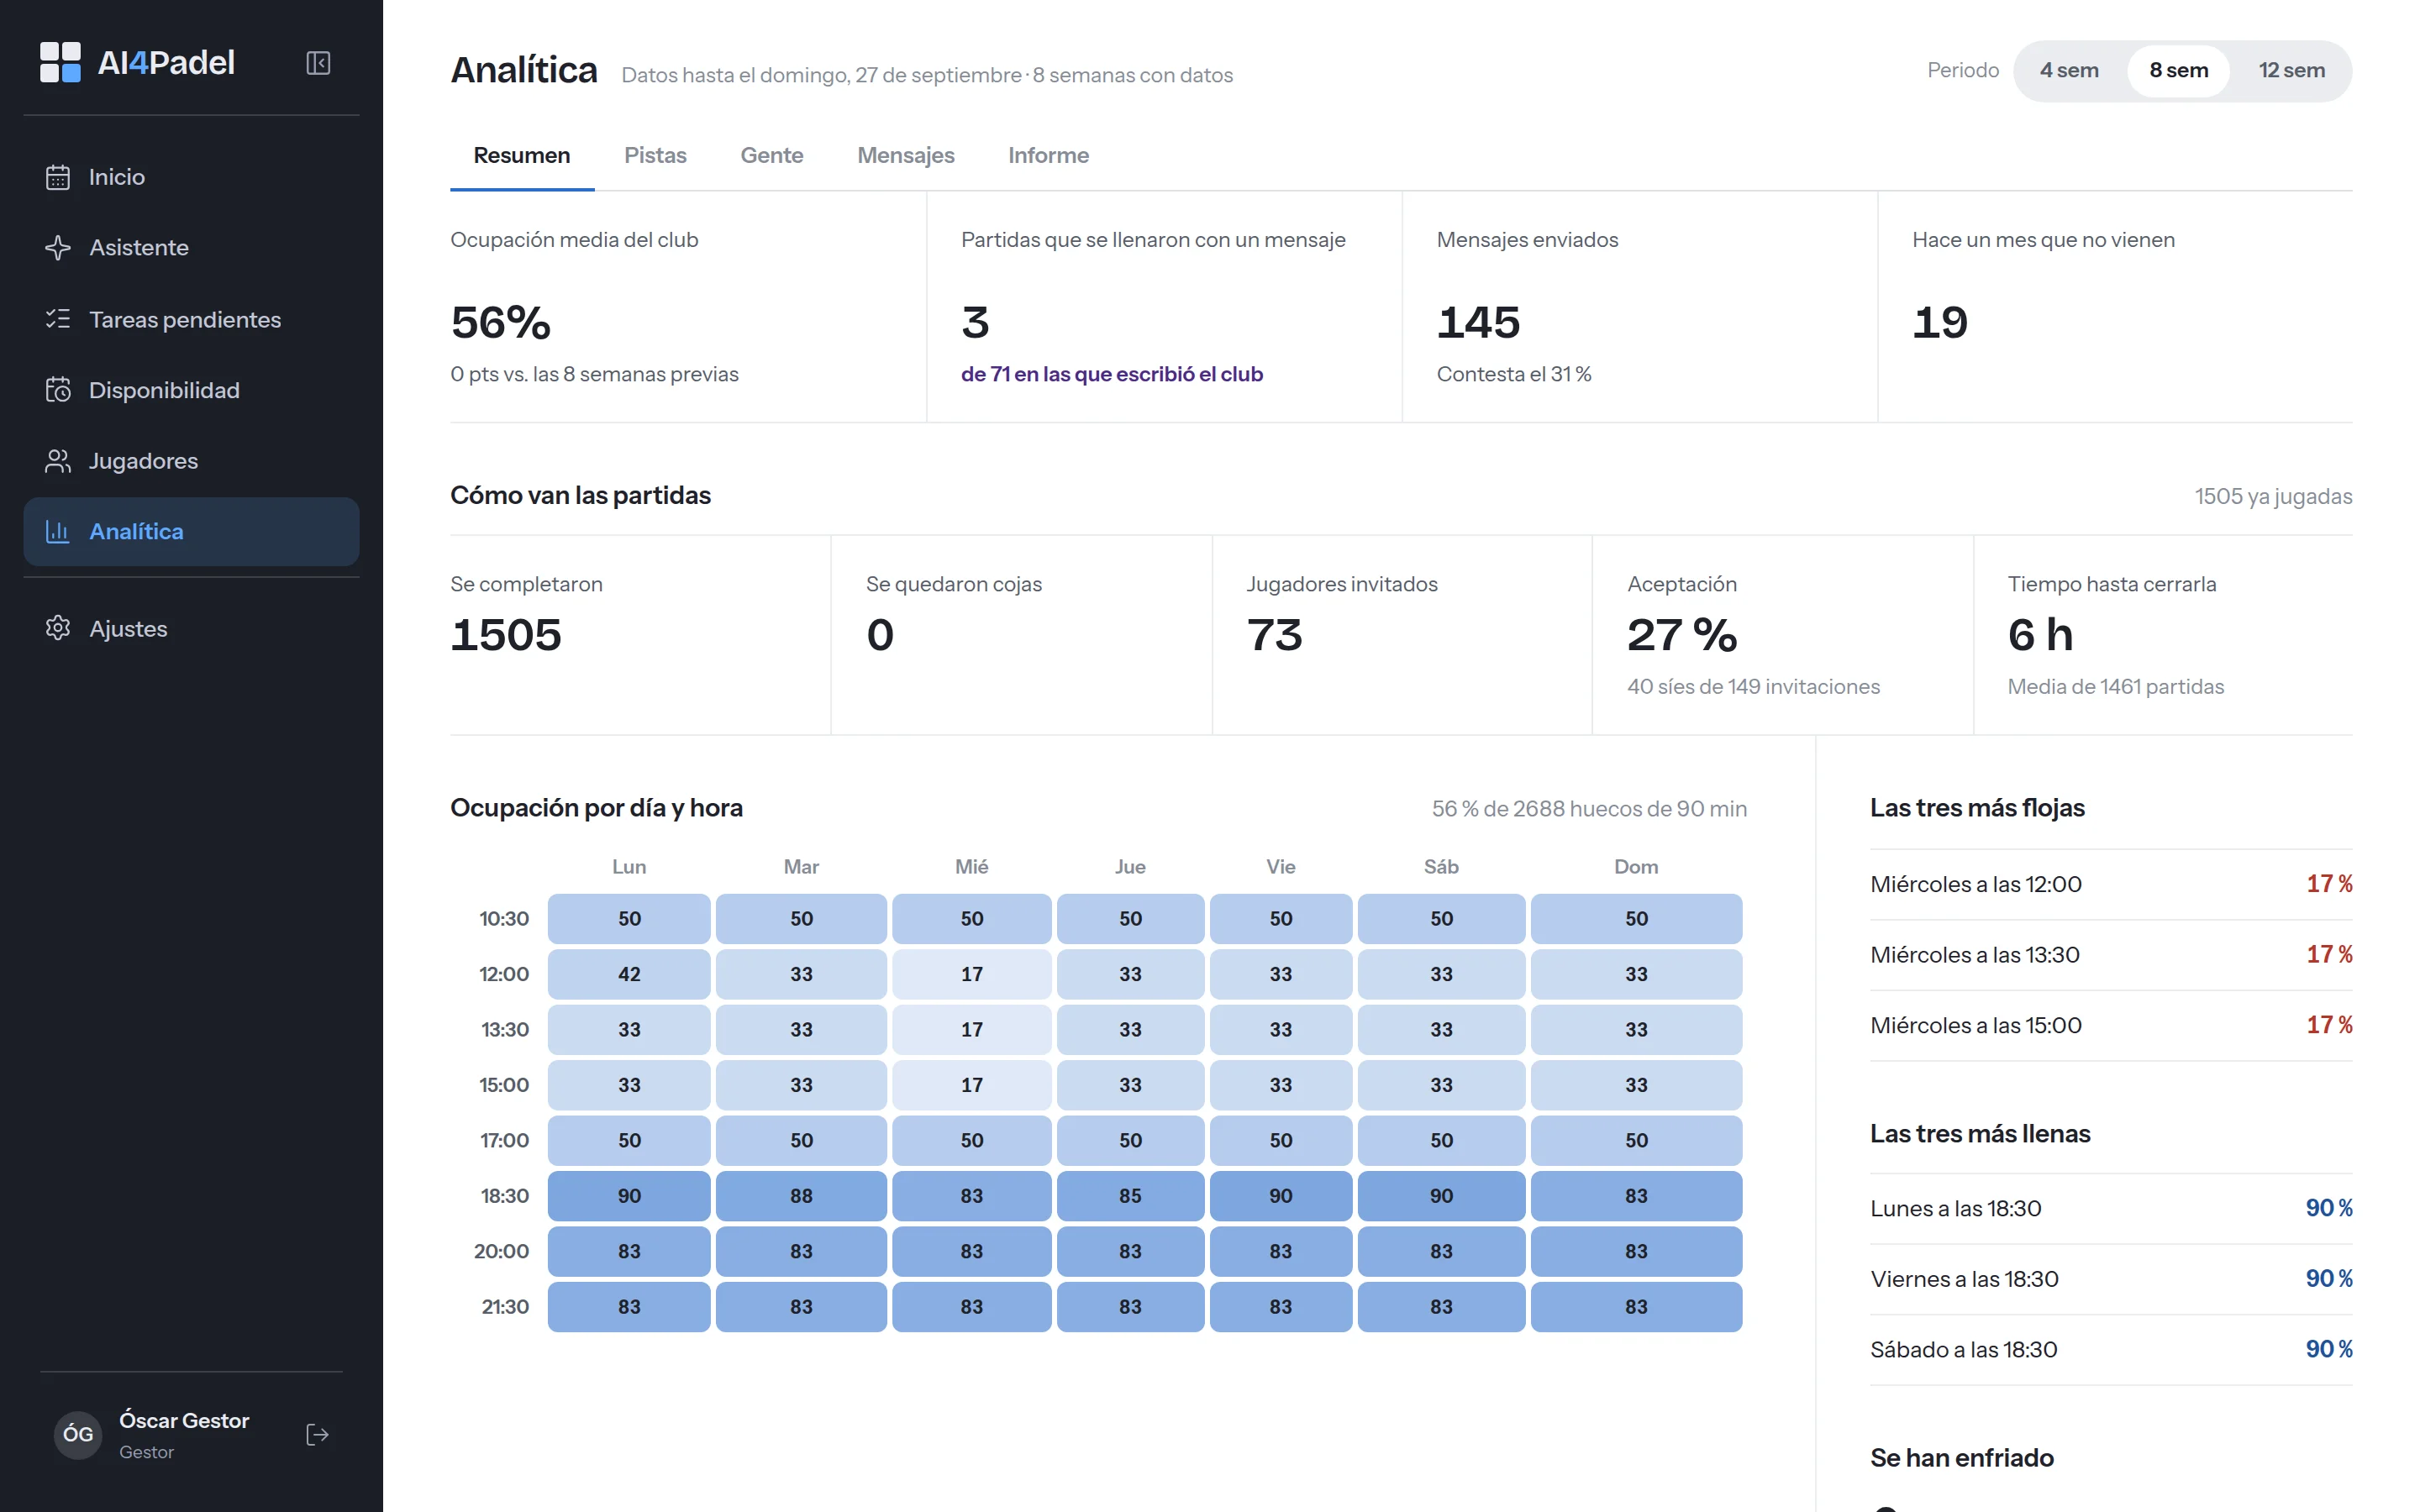Click the ÓG user avatar
Screen dimensions: 2420x1512
[78, 1435]
